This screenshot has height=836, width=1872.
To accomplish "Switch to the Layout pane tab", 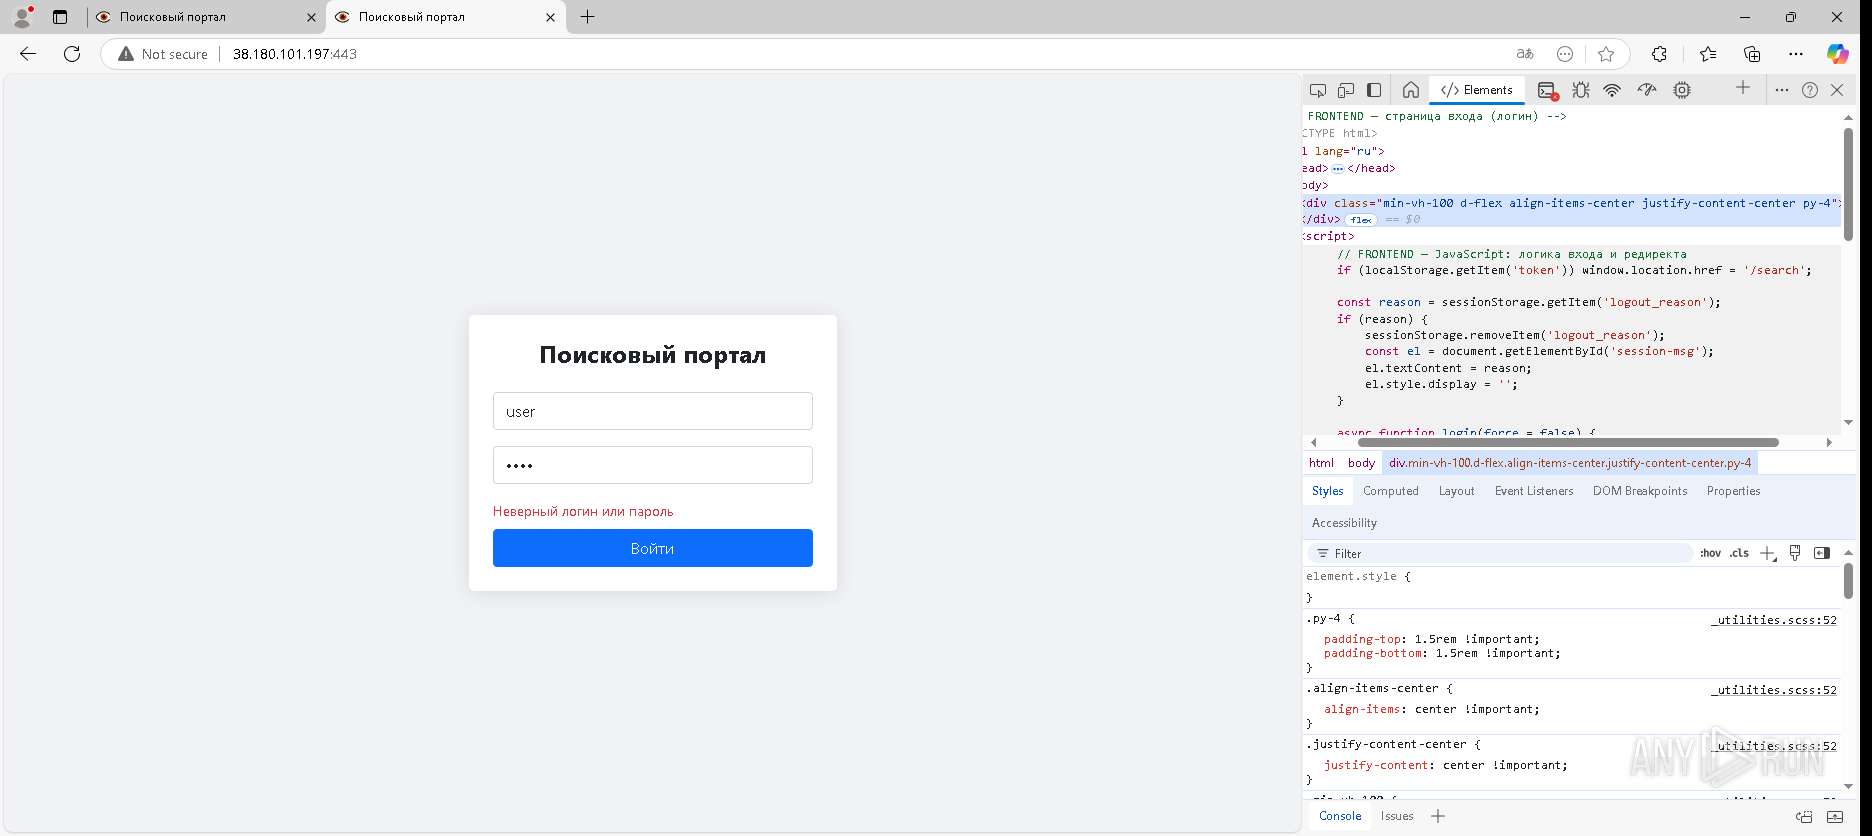I will point(1456,491).
